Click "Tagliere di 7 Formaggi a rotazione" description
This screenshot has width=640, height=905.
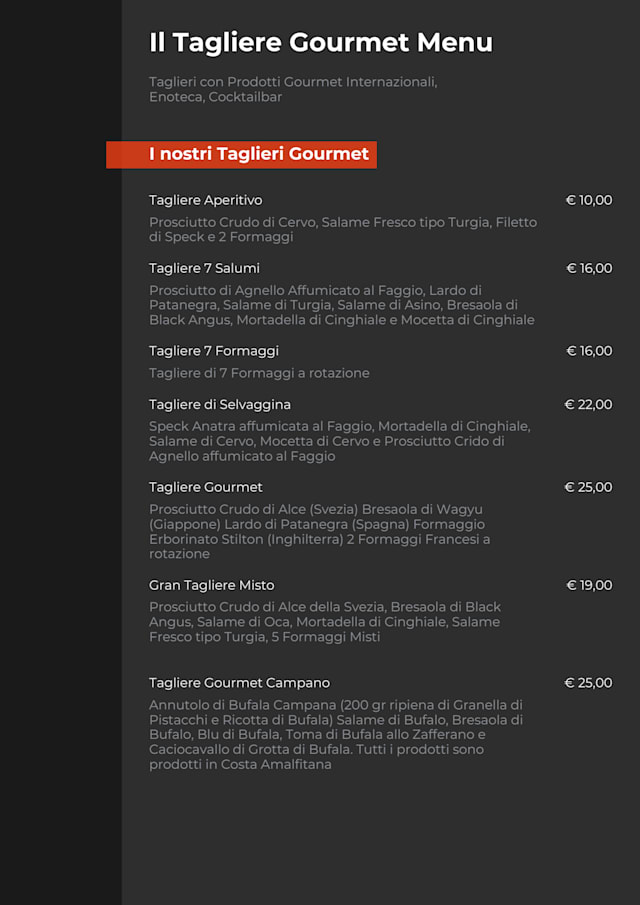point(259,373)
